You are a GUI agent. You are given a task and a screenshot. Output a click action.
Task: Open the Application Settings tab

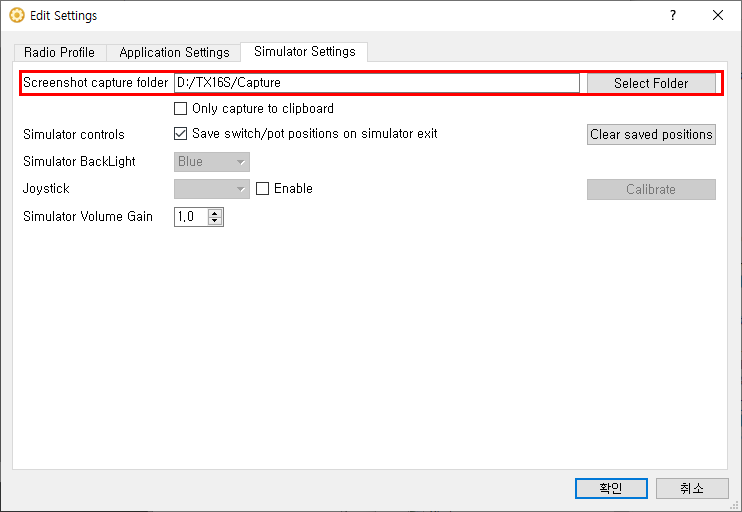[174, 53]
